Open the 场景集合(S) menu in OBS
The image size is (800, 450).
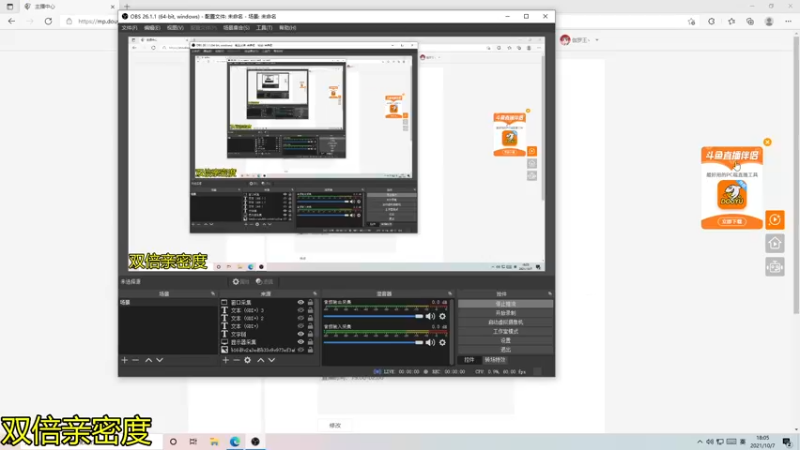236,28
